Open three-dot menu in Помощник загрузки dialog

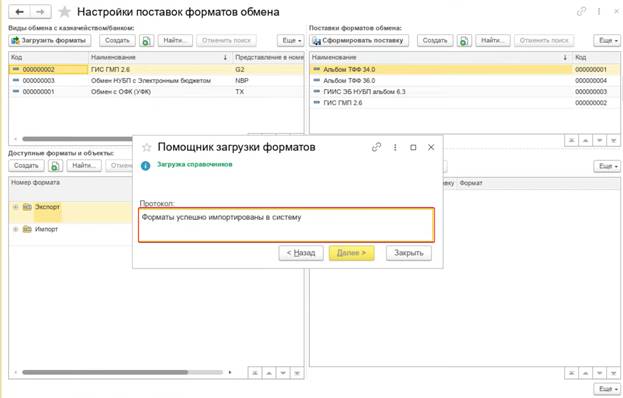coord(395,147)
